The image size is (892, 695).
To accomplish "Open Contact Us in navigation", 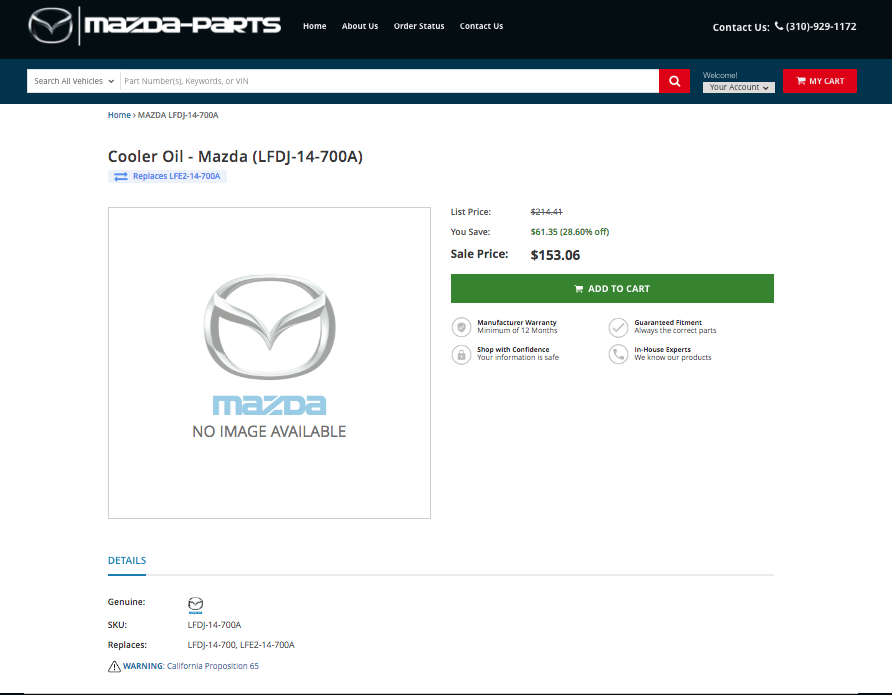I will pyautogui.click(x=481, y=26).
